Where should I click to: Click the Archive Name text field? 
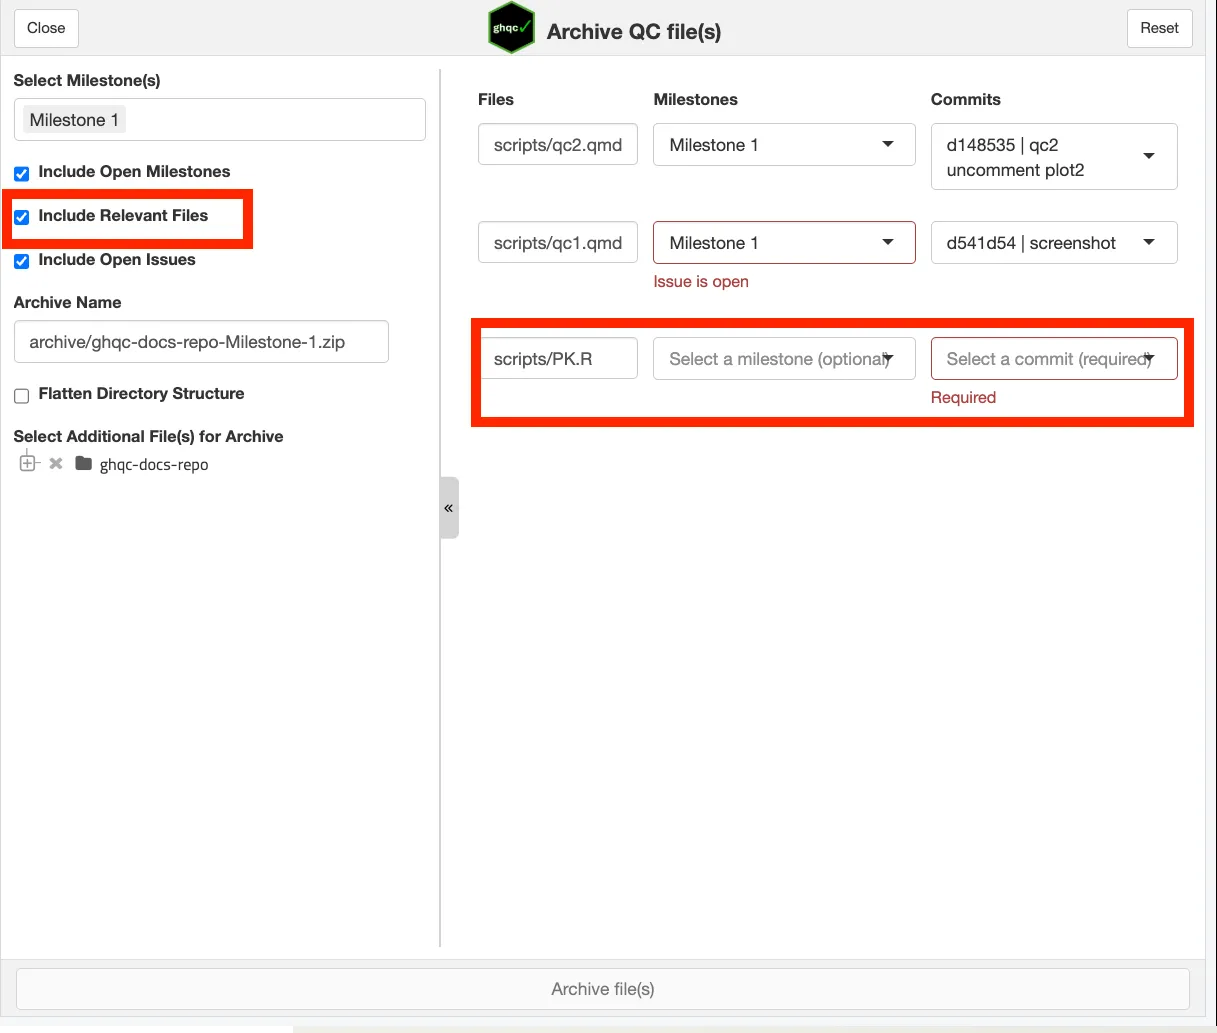[201, 342]
